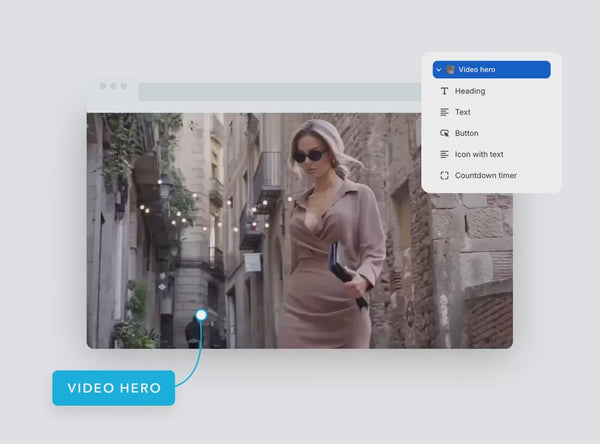Select the Button block label

pos(466,133)
